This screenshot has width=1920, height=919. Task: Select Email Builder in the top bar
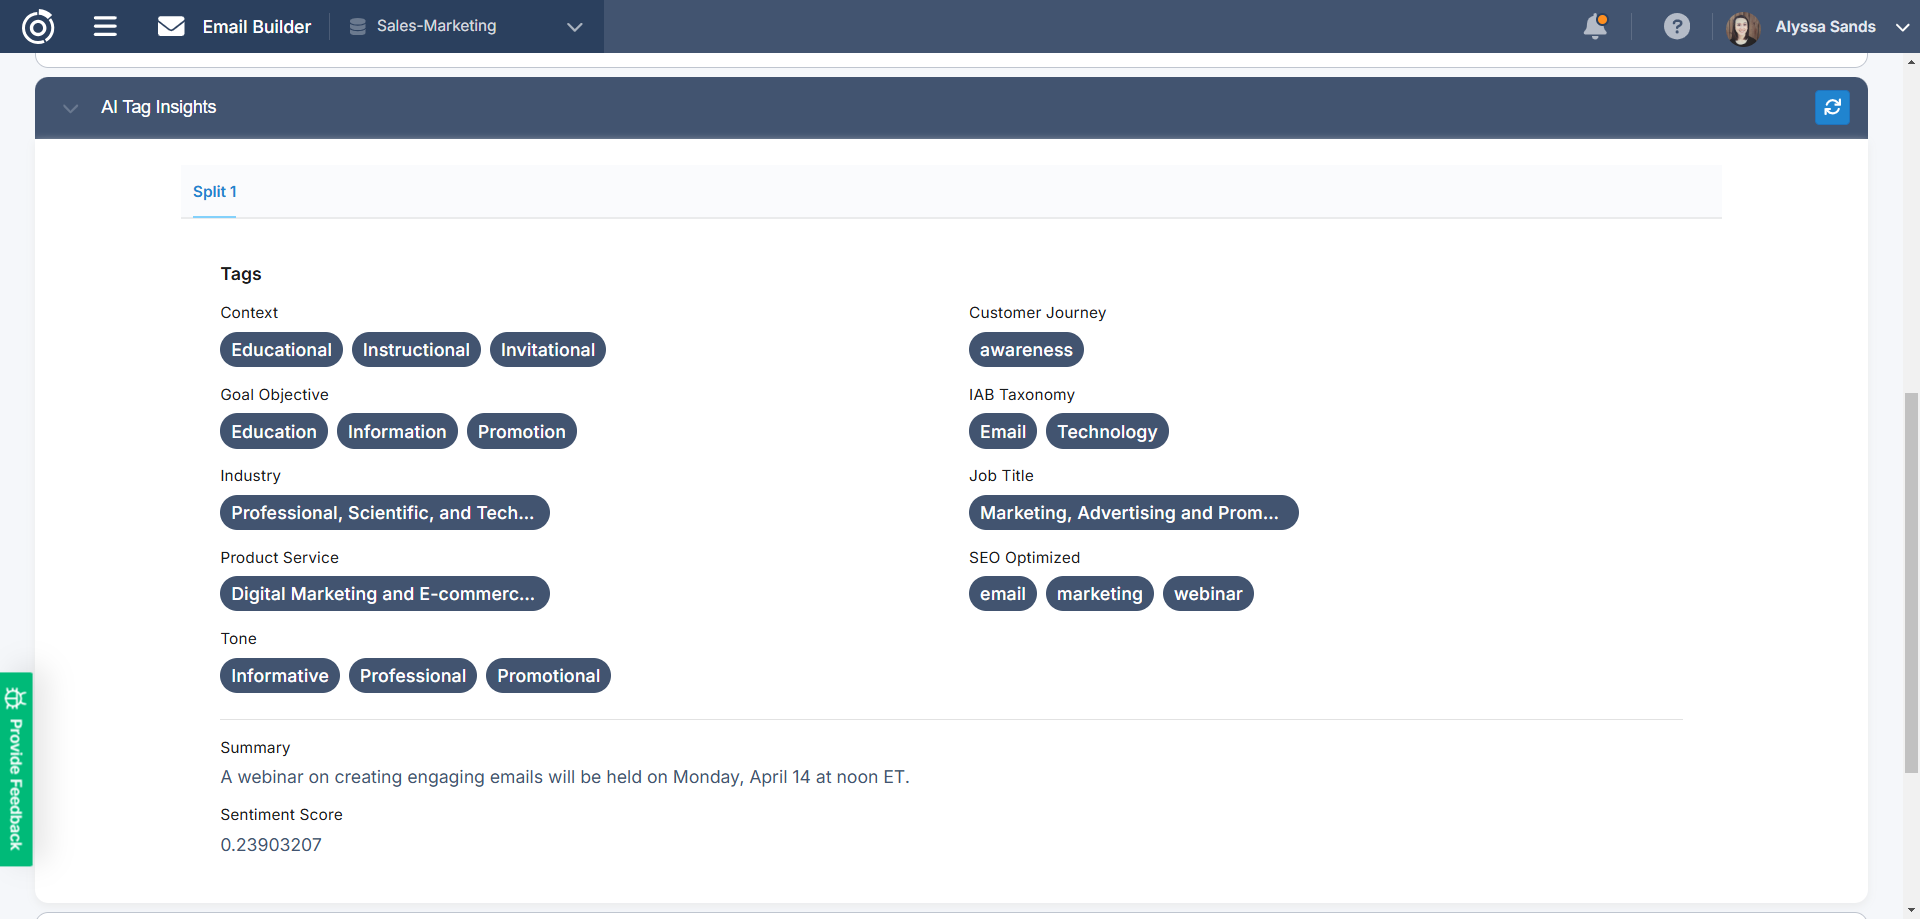pos(256,27)
